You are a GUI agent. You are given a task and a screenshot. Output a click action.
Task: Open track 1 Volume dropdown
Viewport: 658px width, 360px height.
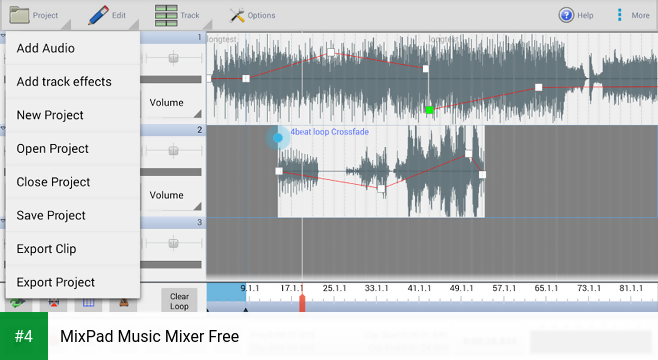click(172, 104)
